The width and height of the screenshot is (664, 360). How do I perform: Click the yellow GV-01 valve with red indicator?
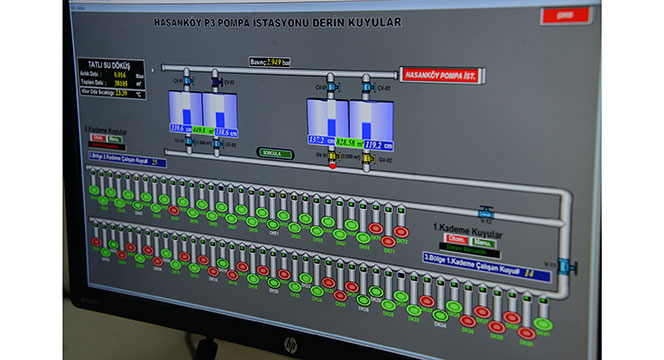pos(333,157)
